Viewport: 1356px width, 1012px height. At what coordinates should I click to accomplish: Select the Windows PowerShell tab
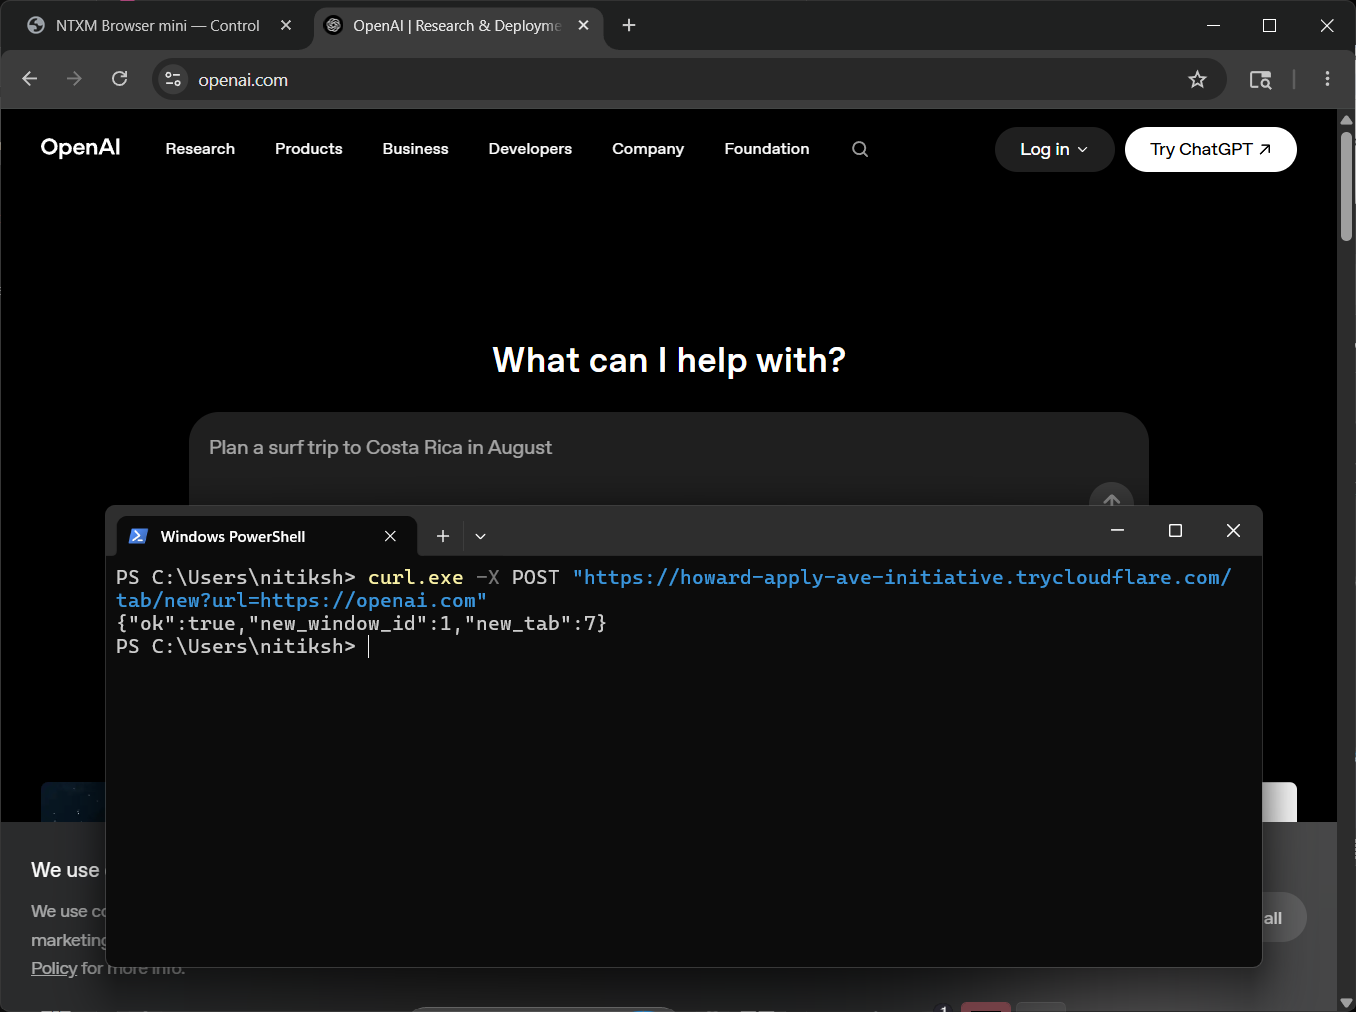click(265, 536)
